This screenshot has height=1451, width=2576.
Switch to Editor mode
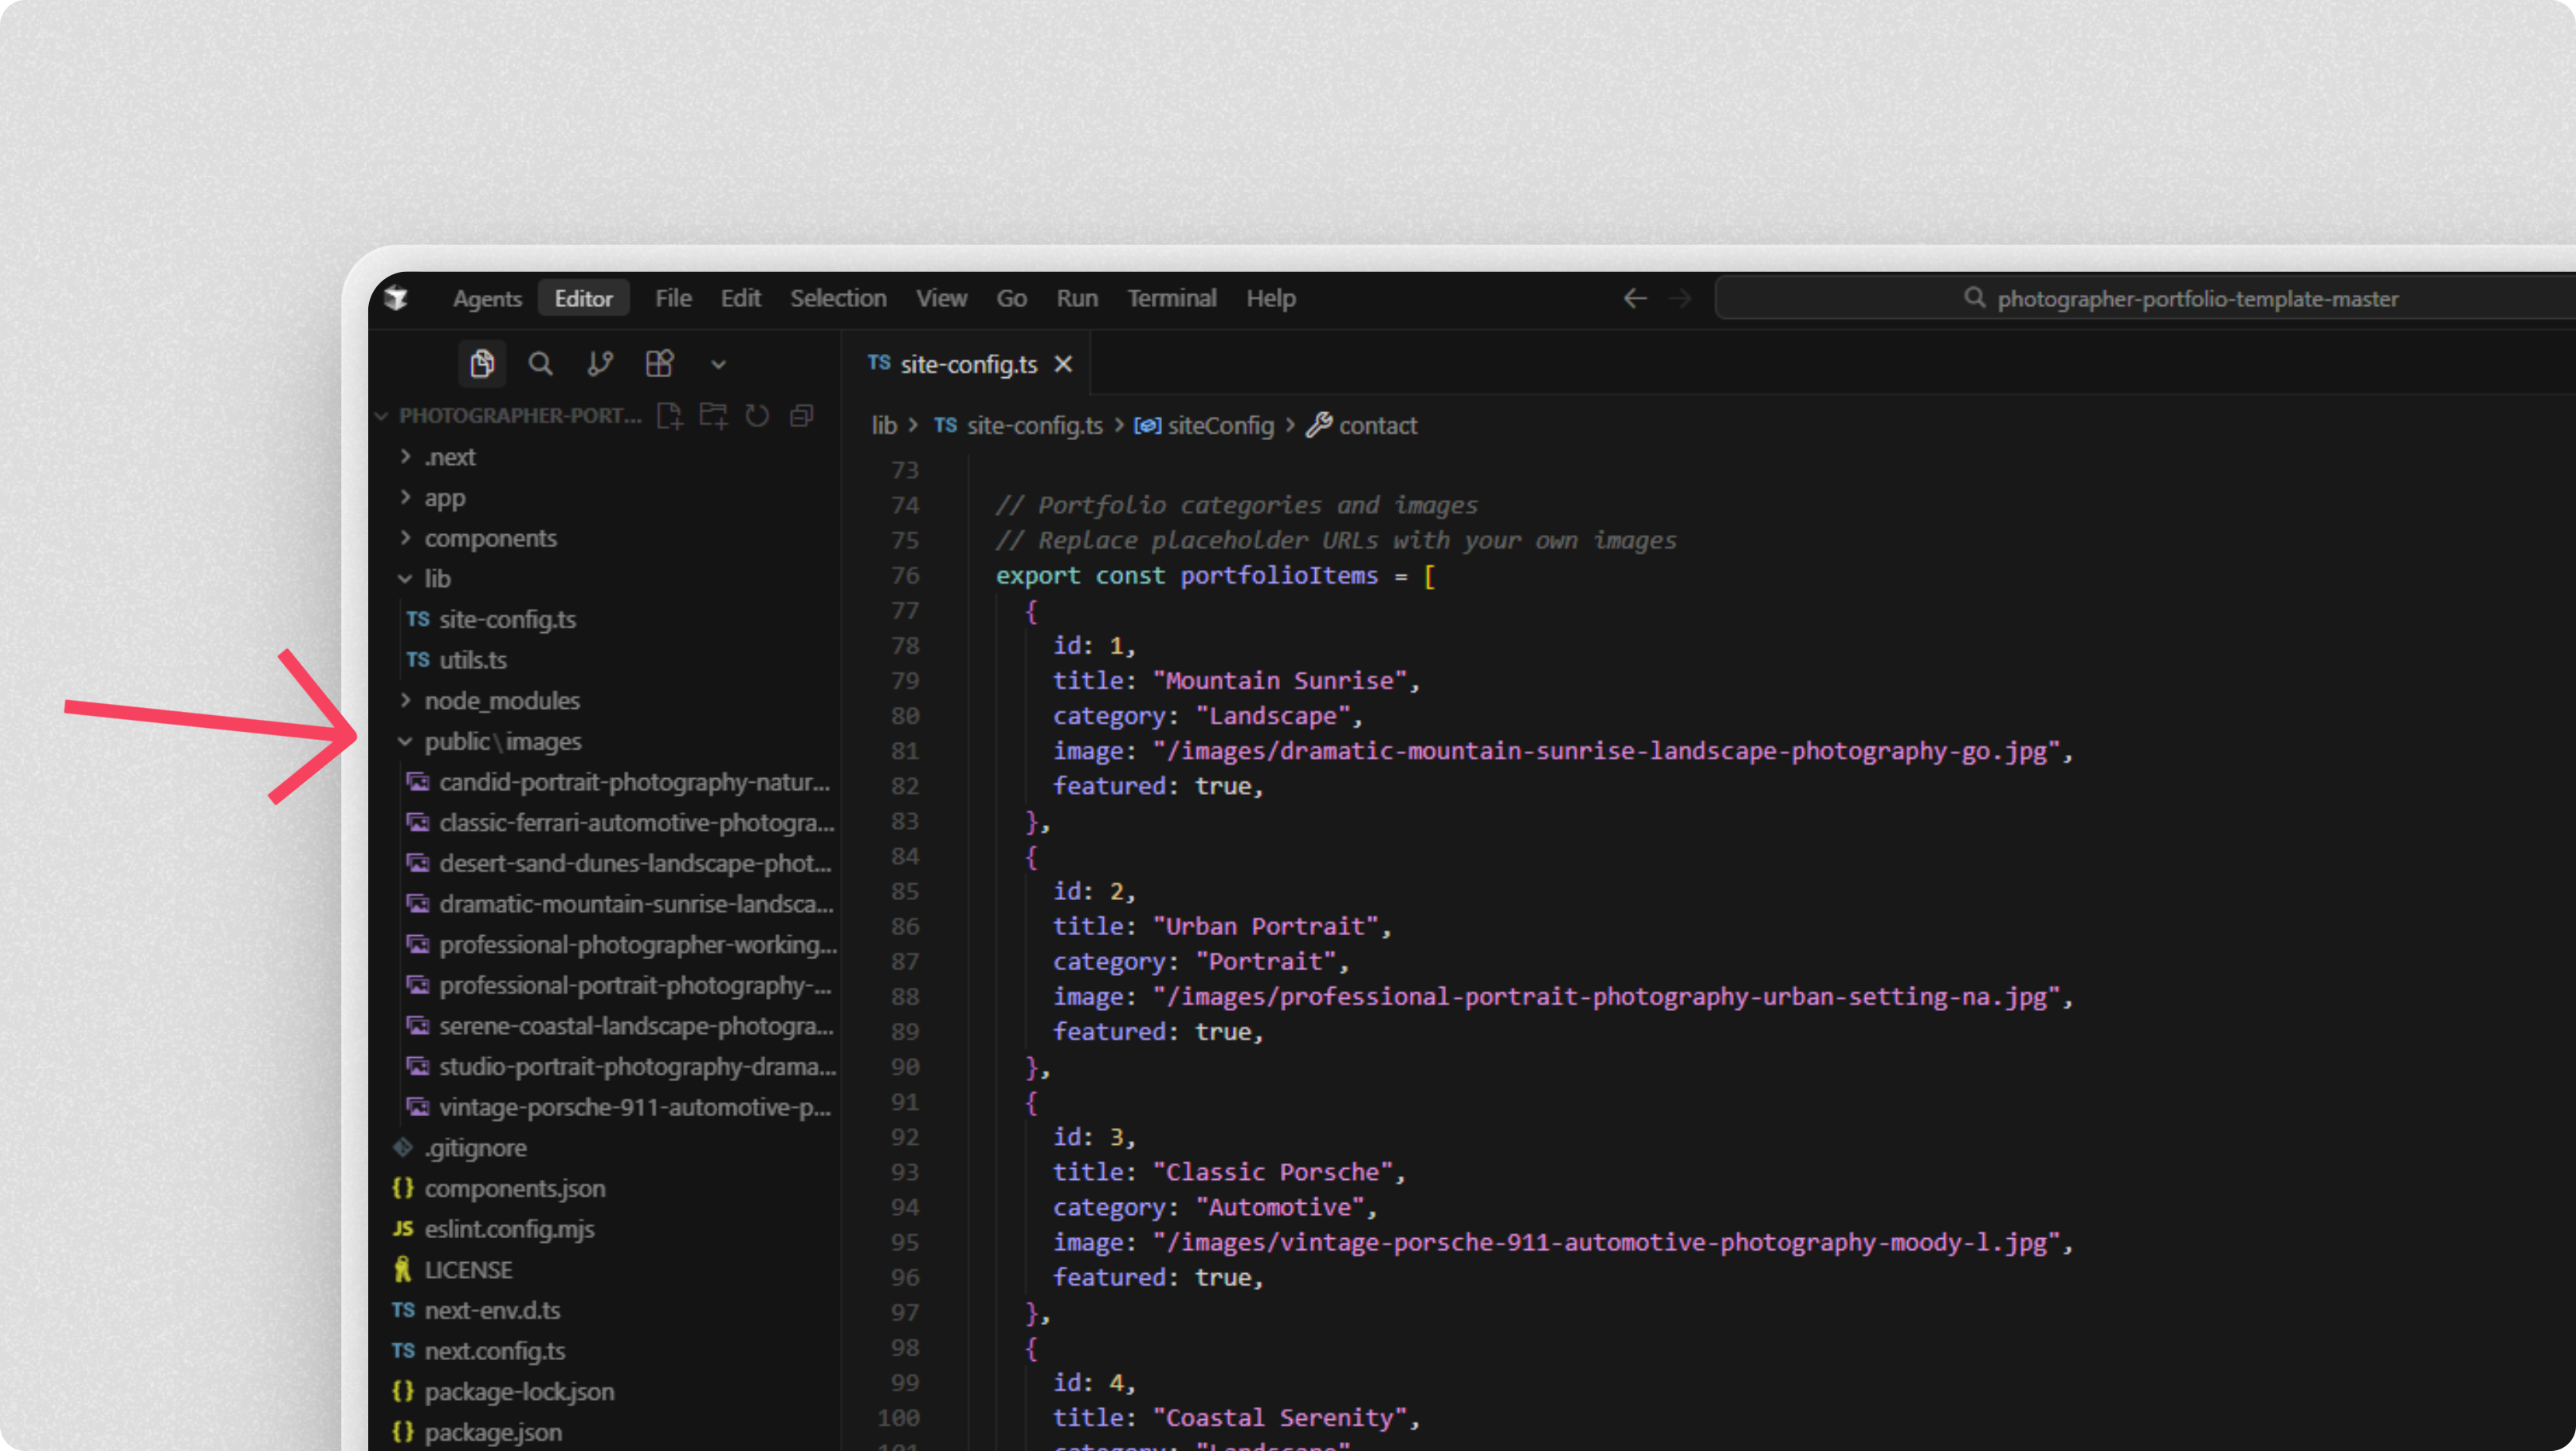point(583,299)
